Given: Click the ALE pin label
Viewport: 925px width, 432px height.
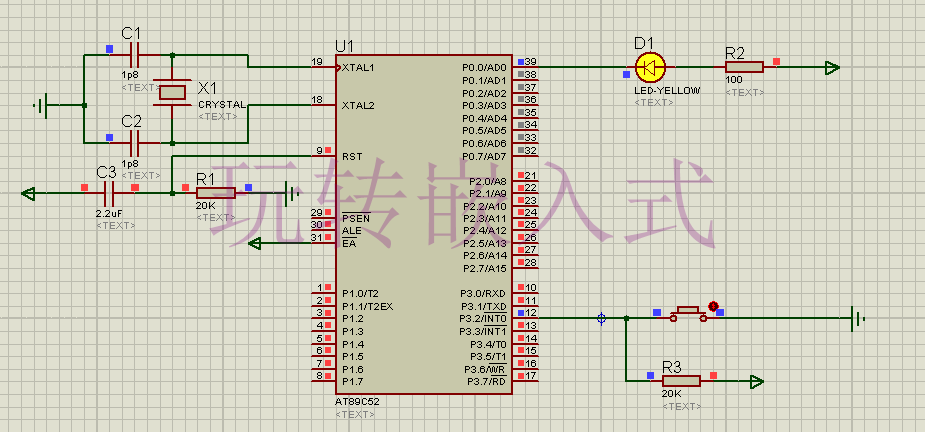Looking at the screenshot, I should pyautogui.click(x=350, y=231).
